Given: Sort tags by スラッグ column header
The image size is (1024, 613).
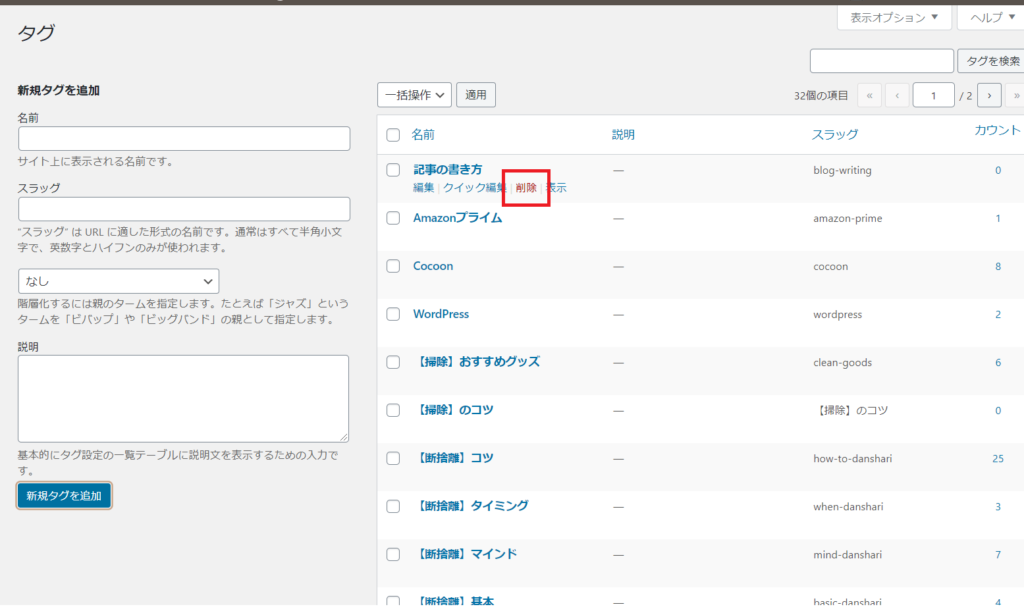Looking at the screenshot, I should click(x=834, y=135).
